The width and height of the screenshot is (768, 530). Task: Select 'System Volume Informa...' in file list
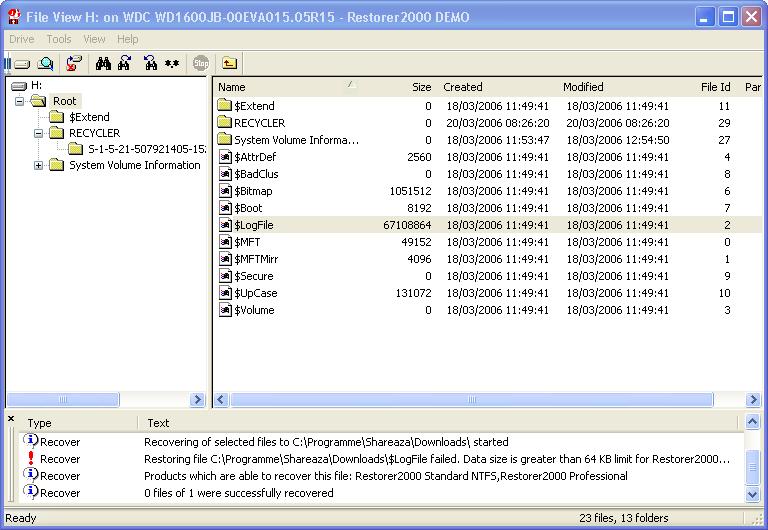296,140
